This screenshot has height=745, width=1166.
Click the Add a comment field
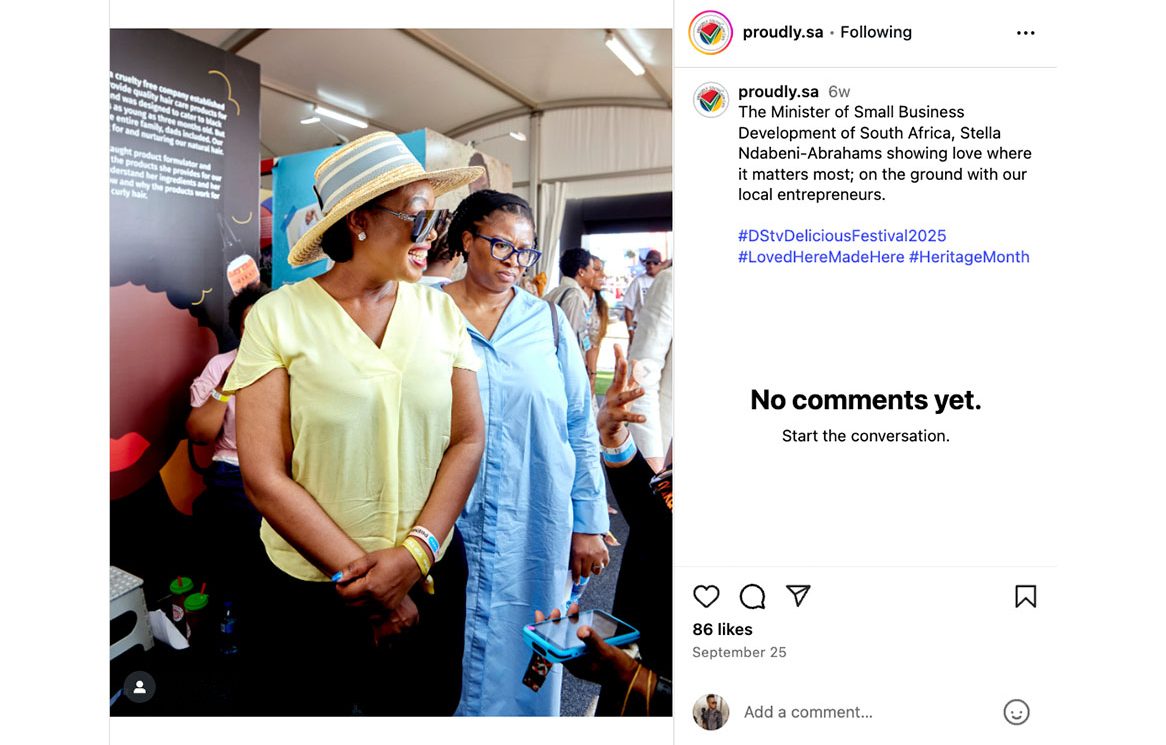point(867,712)
